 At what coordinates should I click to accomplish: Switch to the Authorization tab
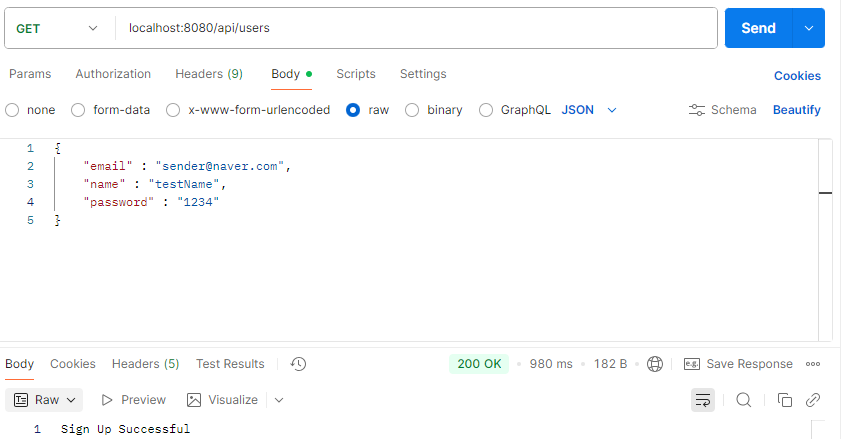click(x=113, y=74)
